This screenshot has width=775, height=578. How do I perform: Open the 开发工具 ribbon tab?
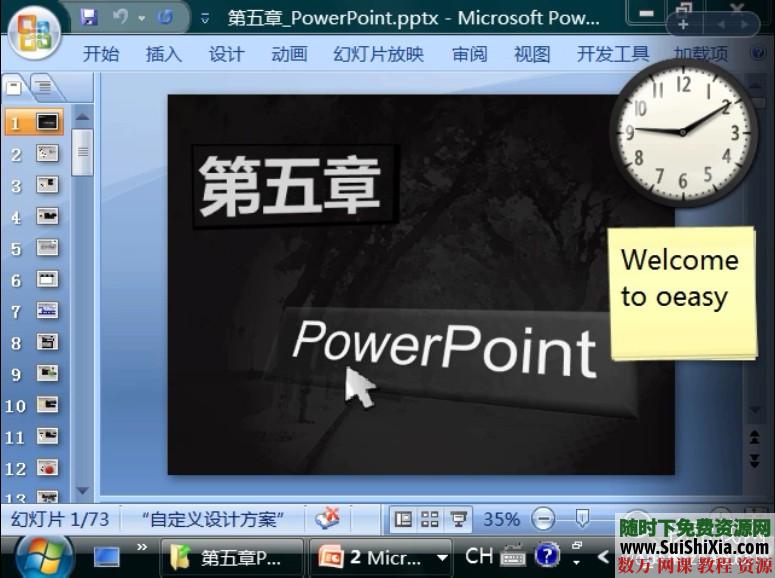click(x=613, y=53)
